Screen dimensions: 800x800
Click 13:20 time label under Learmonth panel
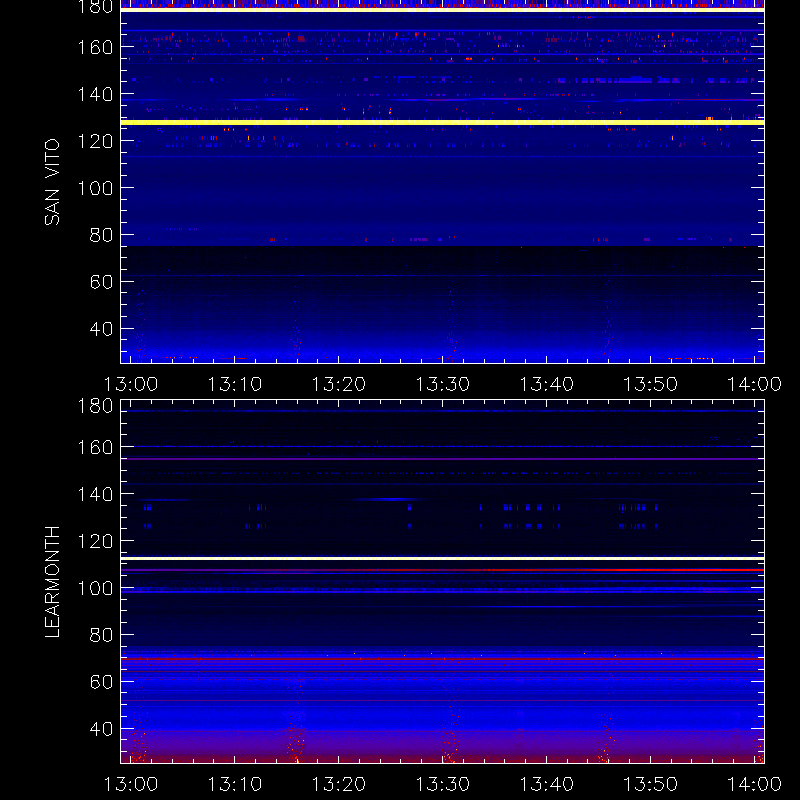point(339,784)
